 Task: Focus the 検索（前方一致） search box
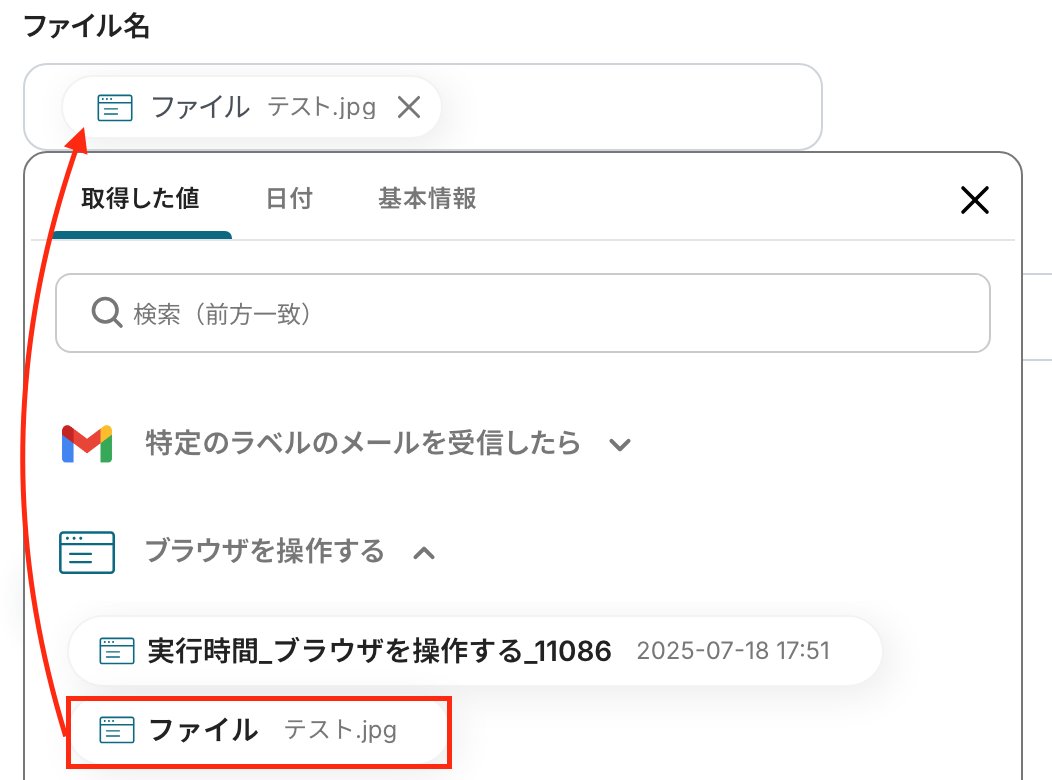point(540,314)
